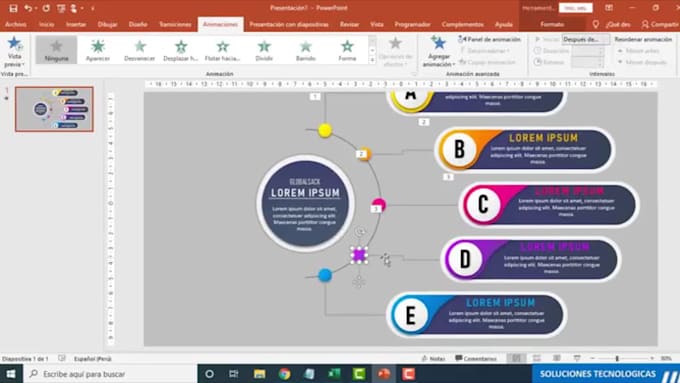
Task: Apply the Barrido animation effect
Action: click(306, 50)
